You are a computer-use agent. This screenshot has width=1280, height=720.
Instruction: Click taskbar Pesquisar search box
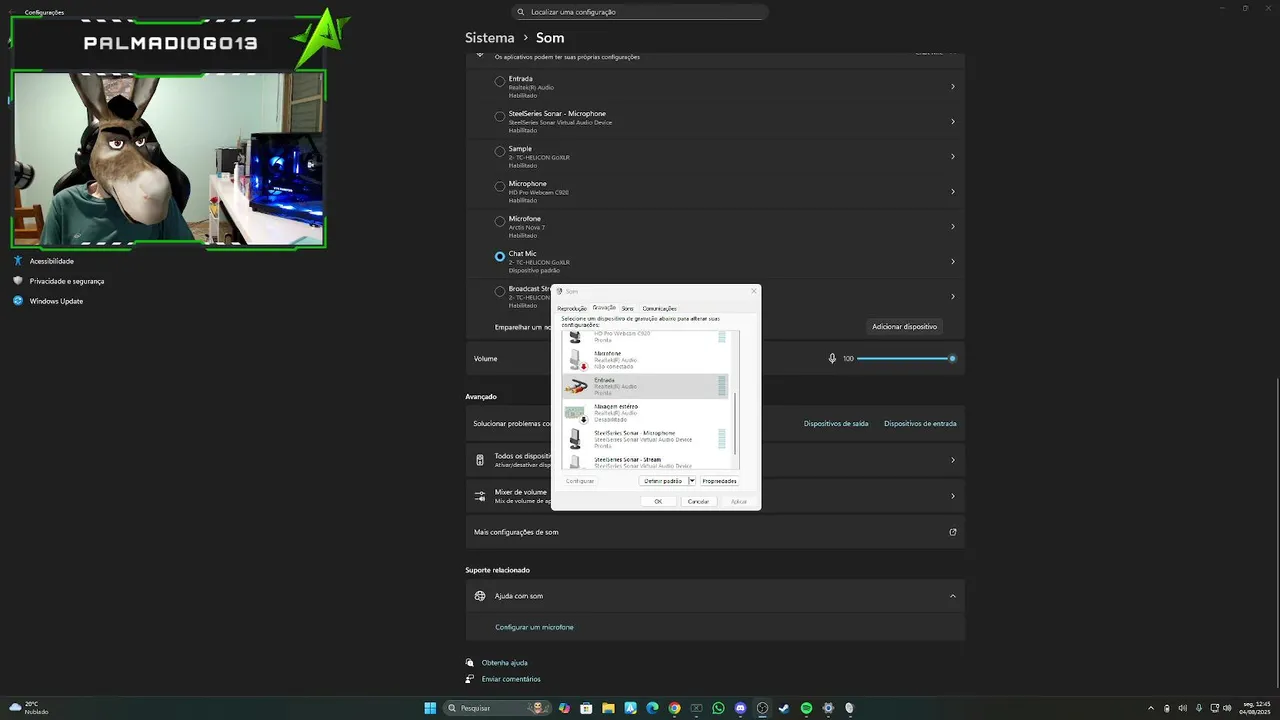coord(497,708)
